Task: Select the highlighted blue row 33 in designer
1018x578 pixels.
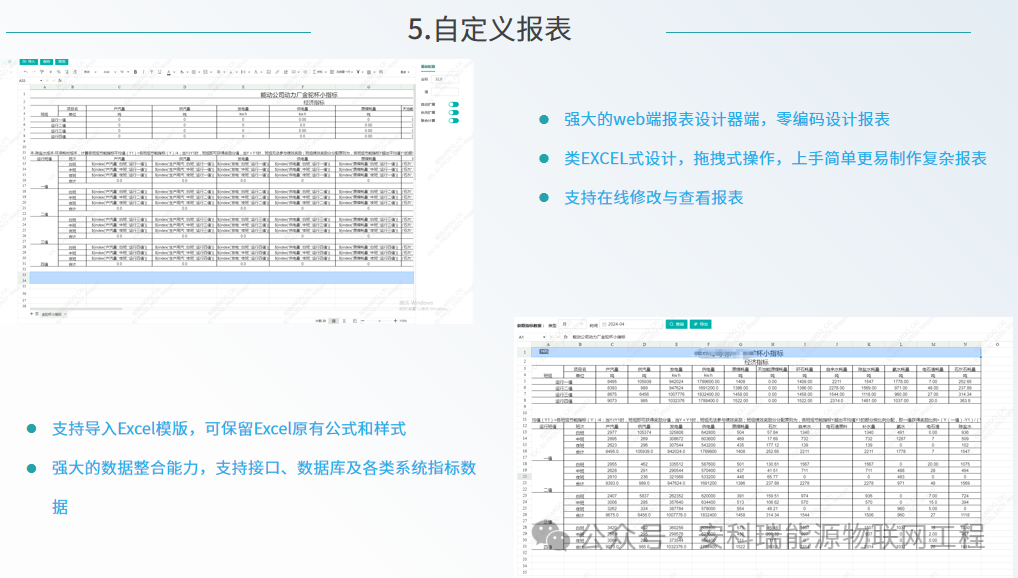Action: (x=221, y=277)
